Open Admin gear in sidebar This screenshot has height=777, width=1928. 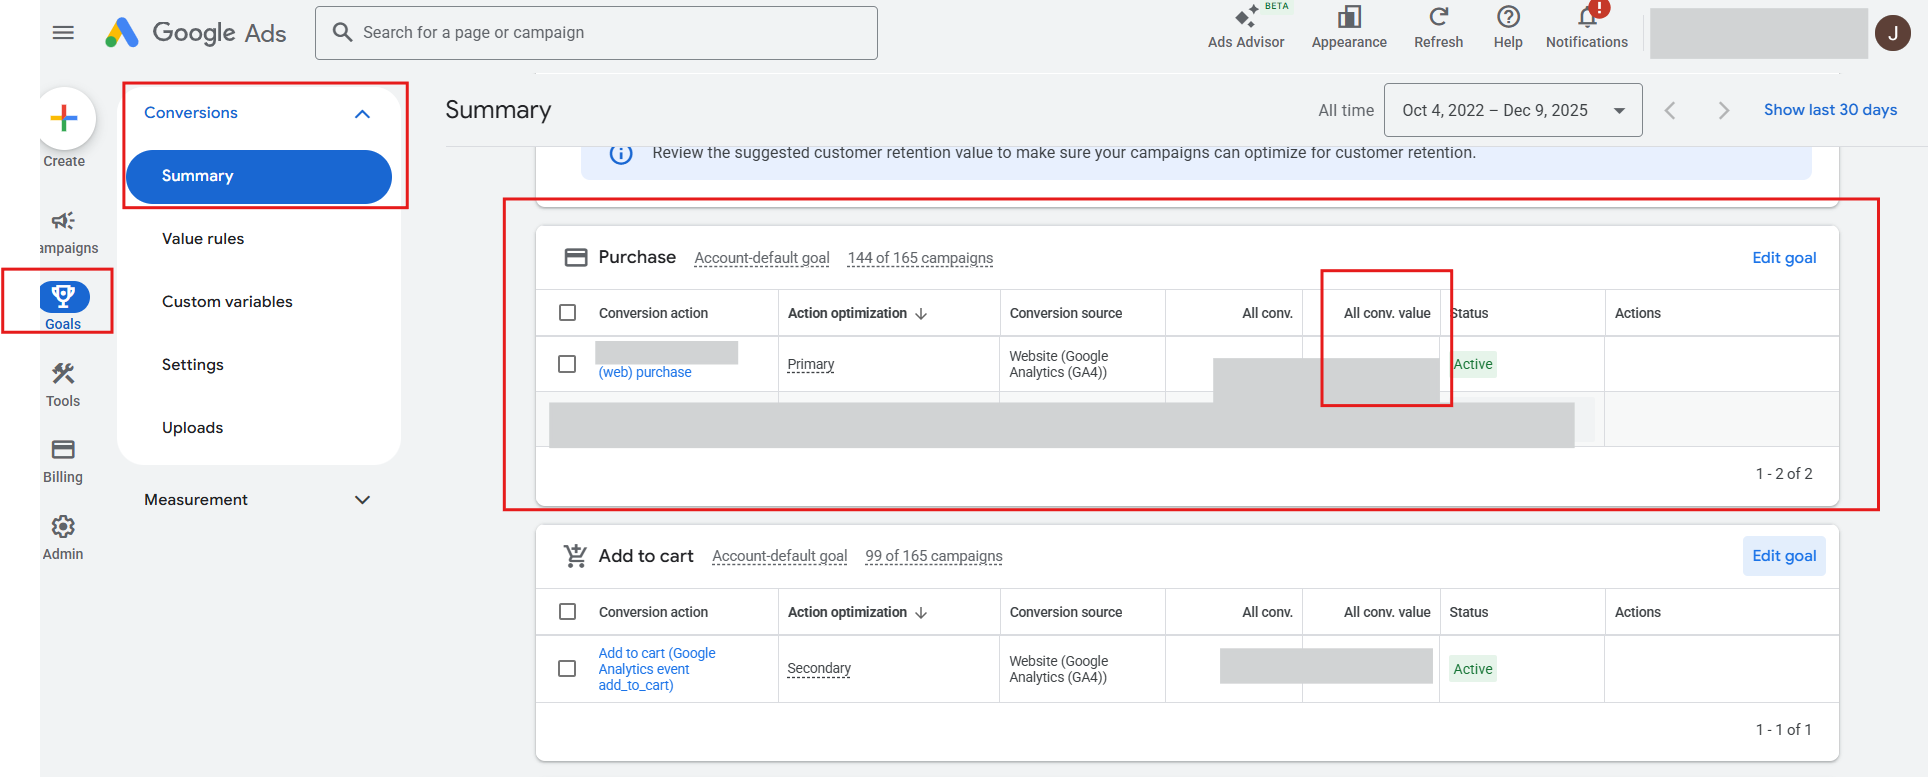click(x=63, y=538)
